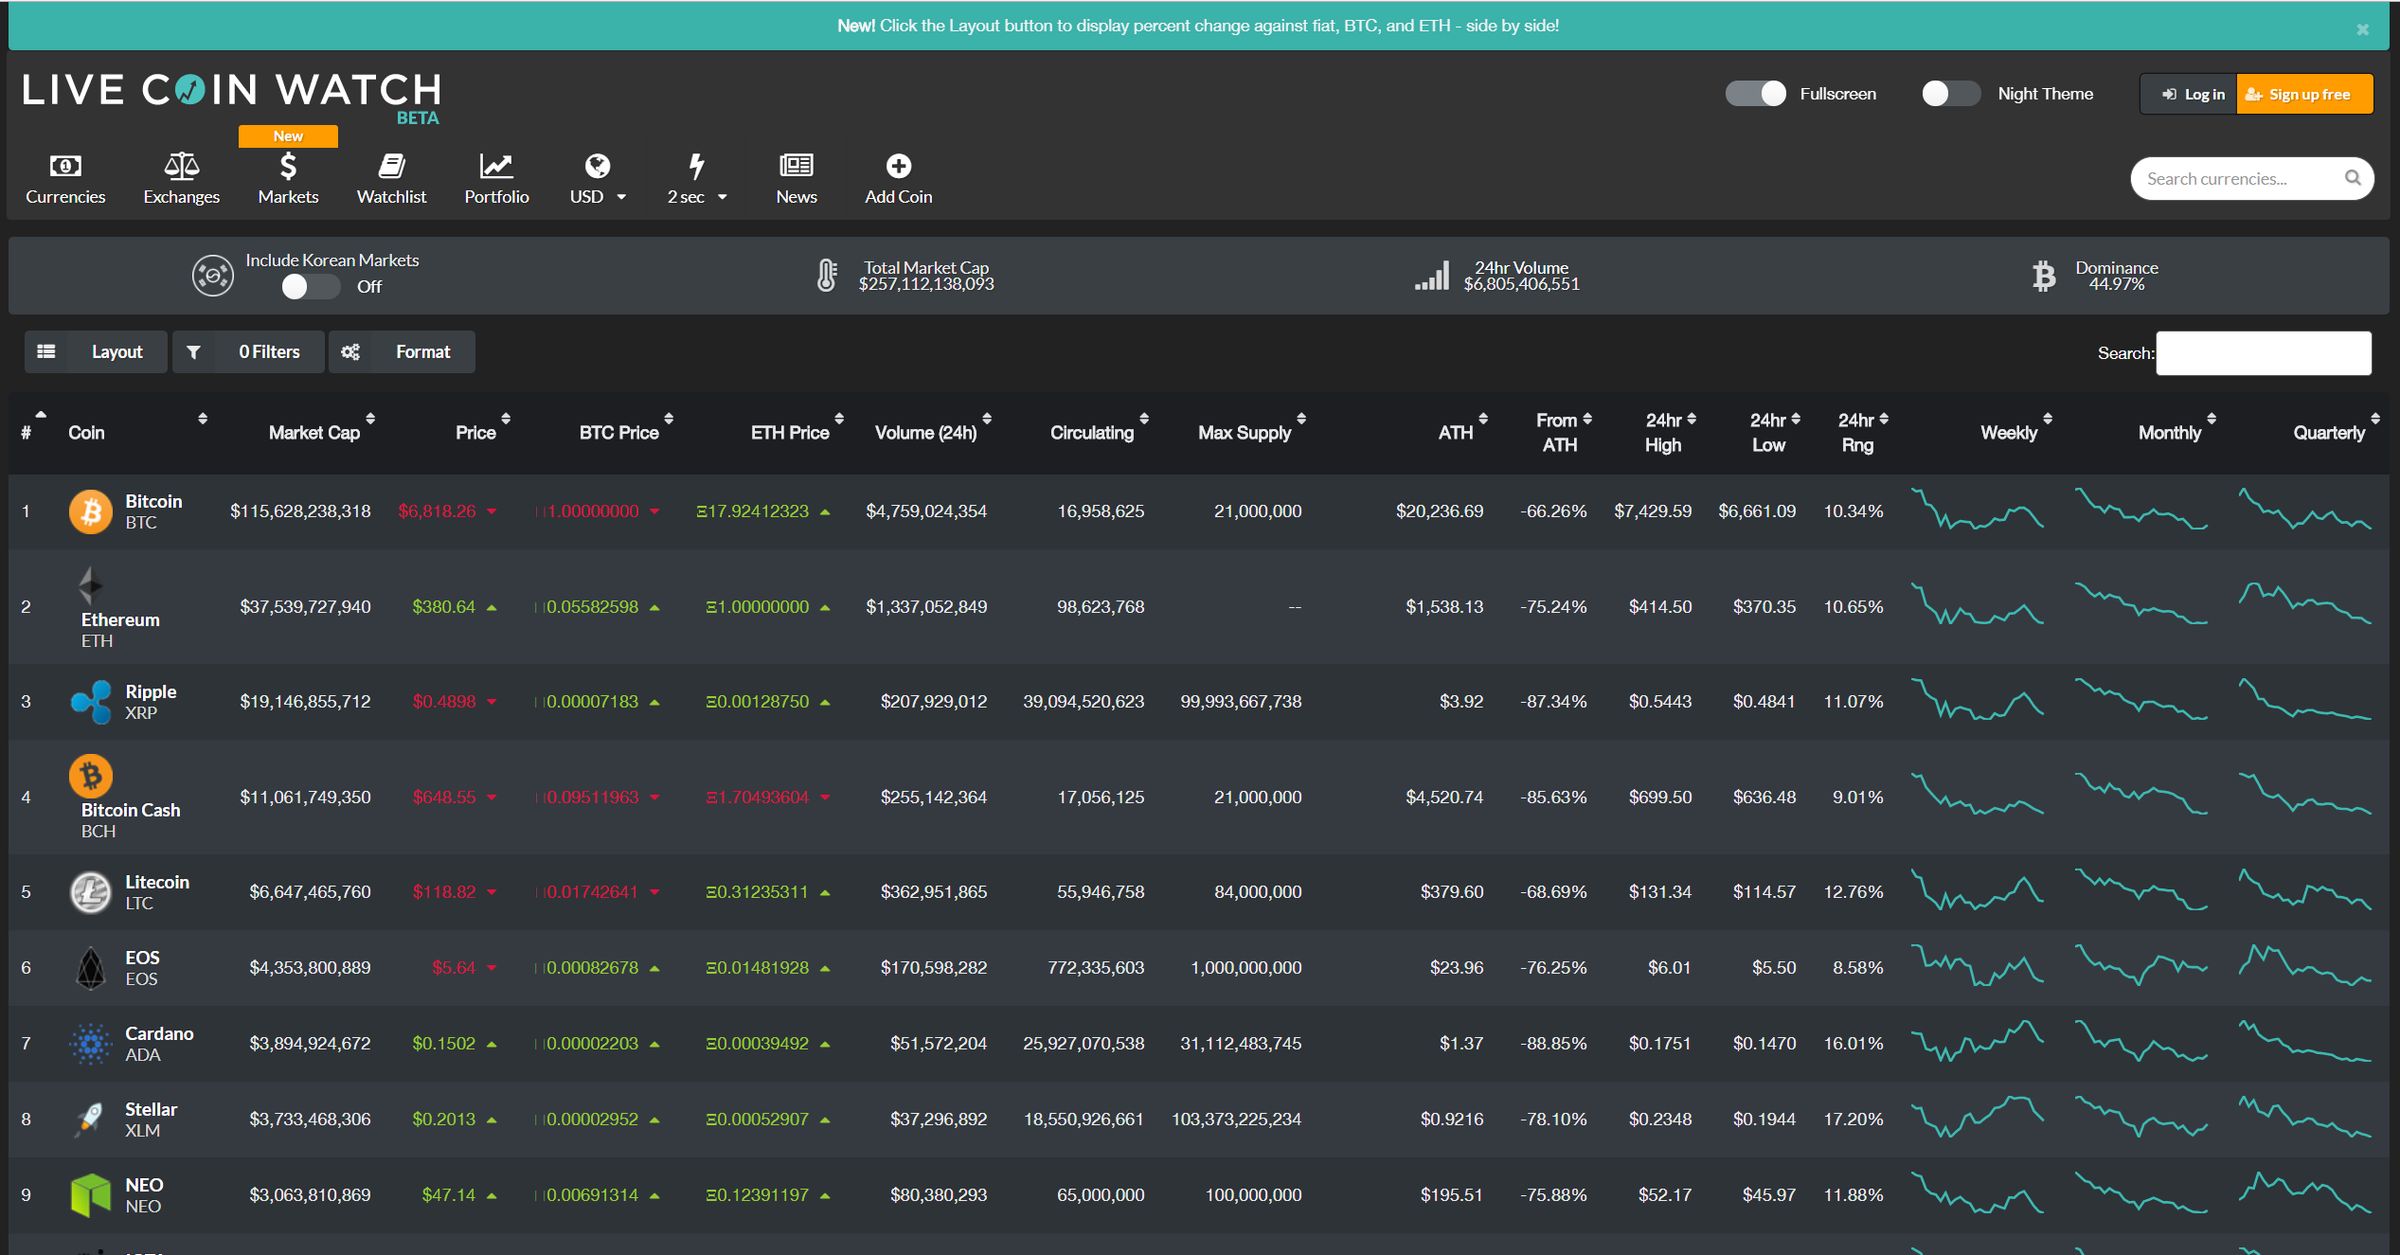Click the Add Coin plus icon
This screenshot has width=2400, height=1255.
897,163
